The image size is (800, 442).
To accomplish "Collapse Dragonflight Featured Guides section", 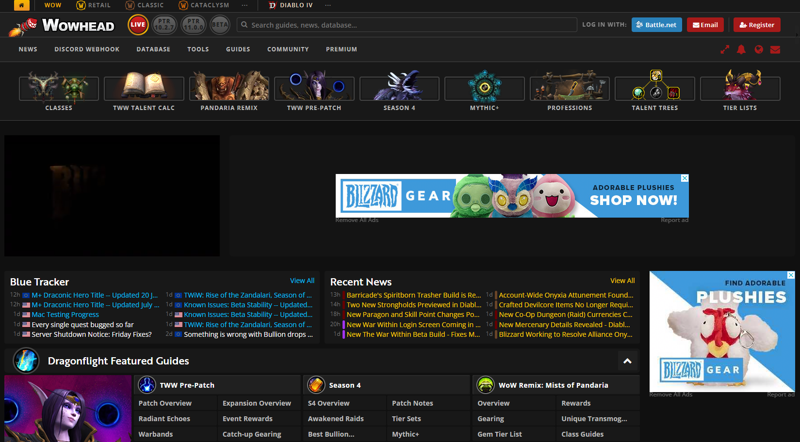I will [x=627, y=361].
